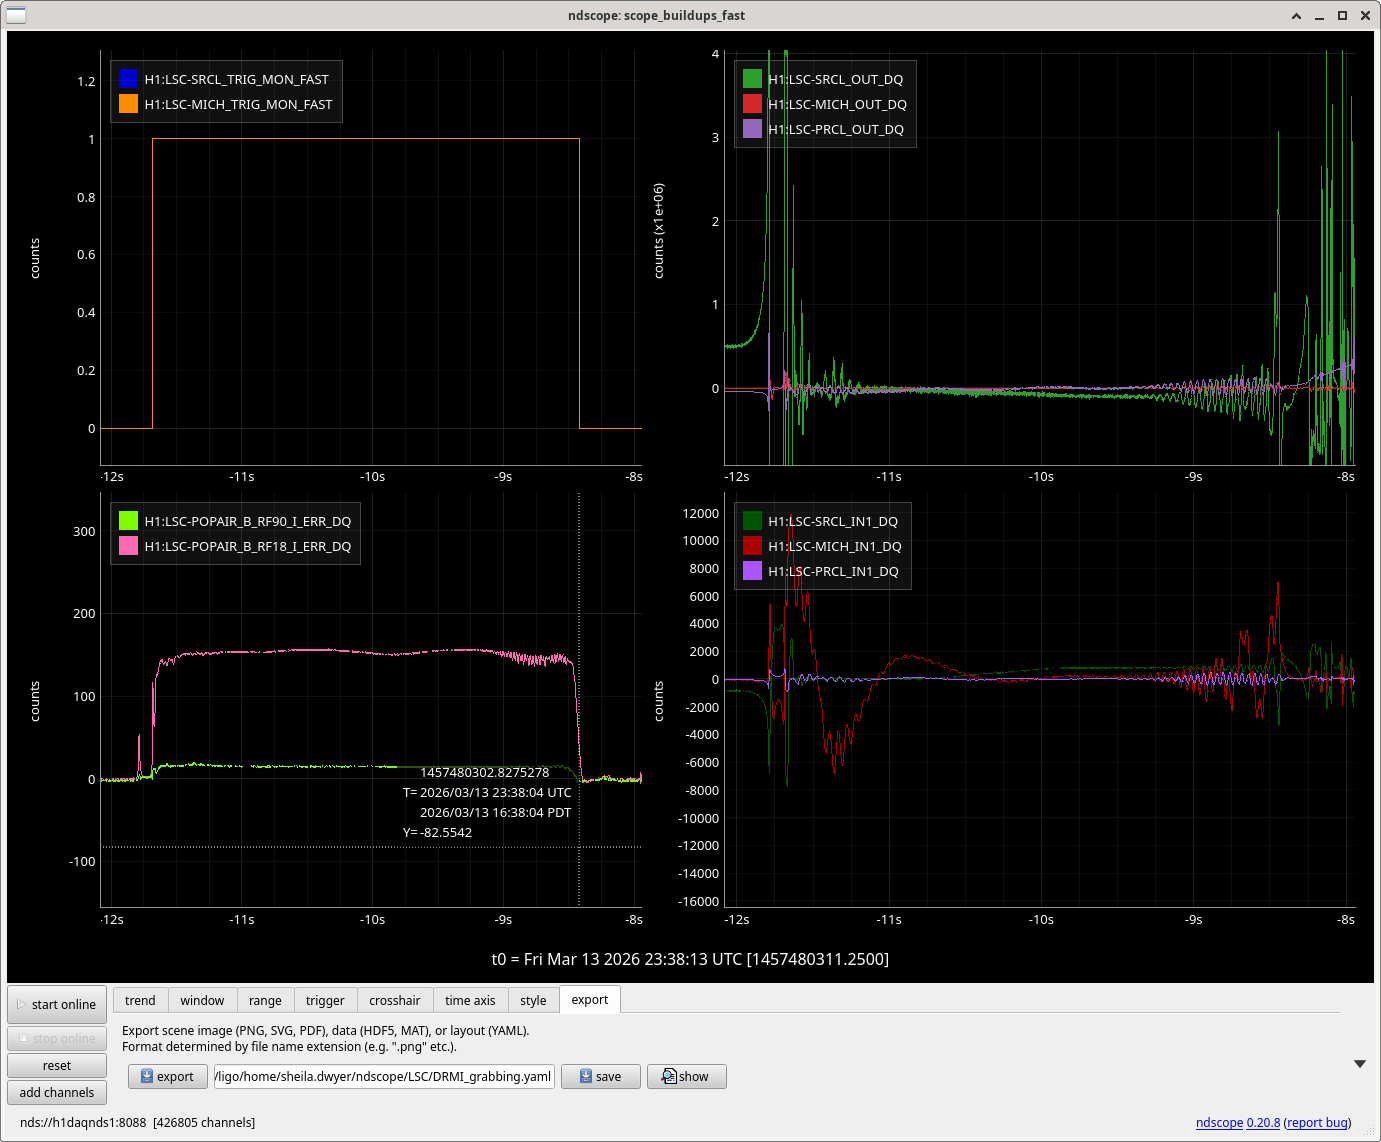Open the ndscope 0.20.8 link
This screenshot has height=1142, width=1381.
1237,1123
